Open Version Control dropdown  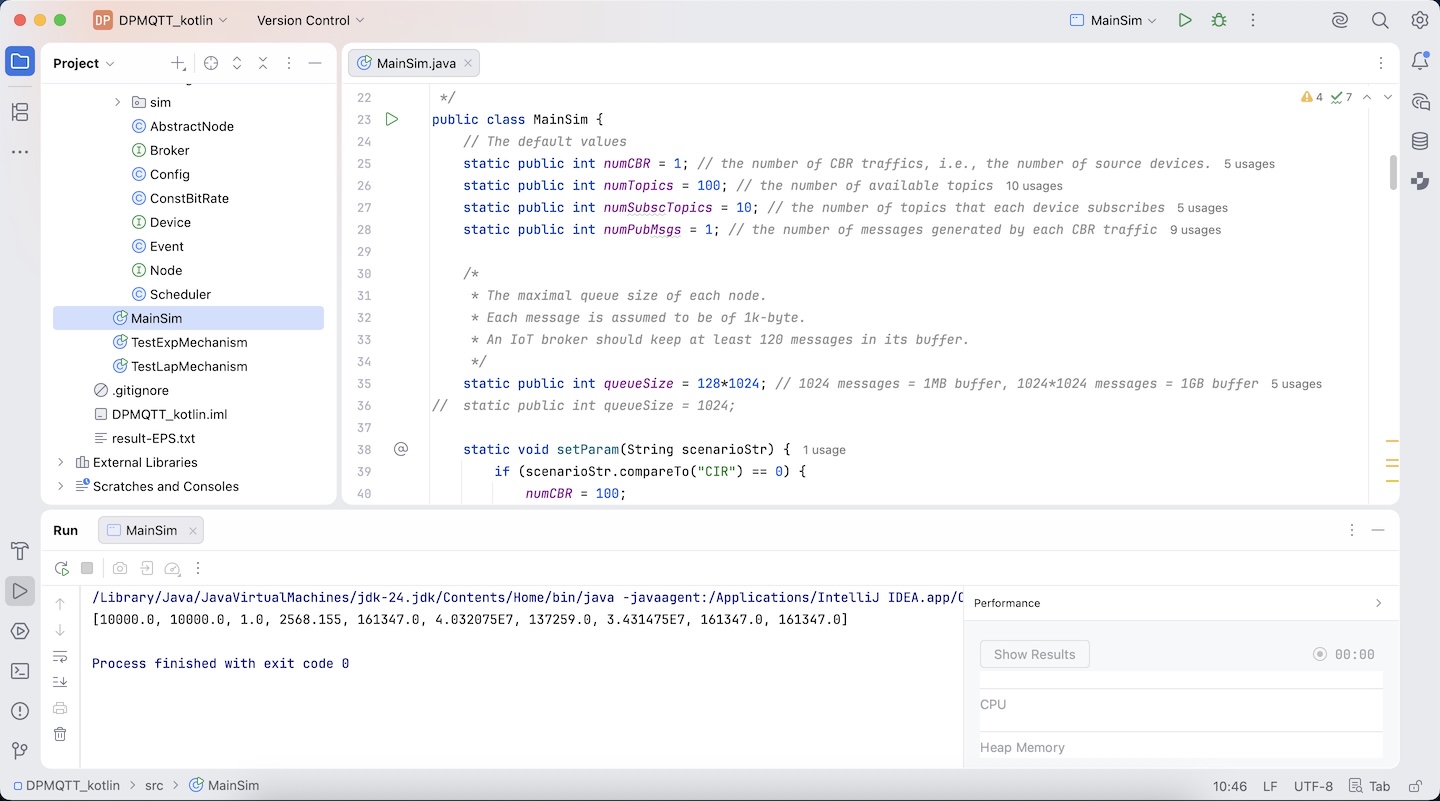point(310,20)
